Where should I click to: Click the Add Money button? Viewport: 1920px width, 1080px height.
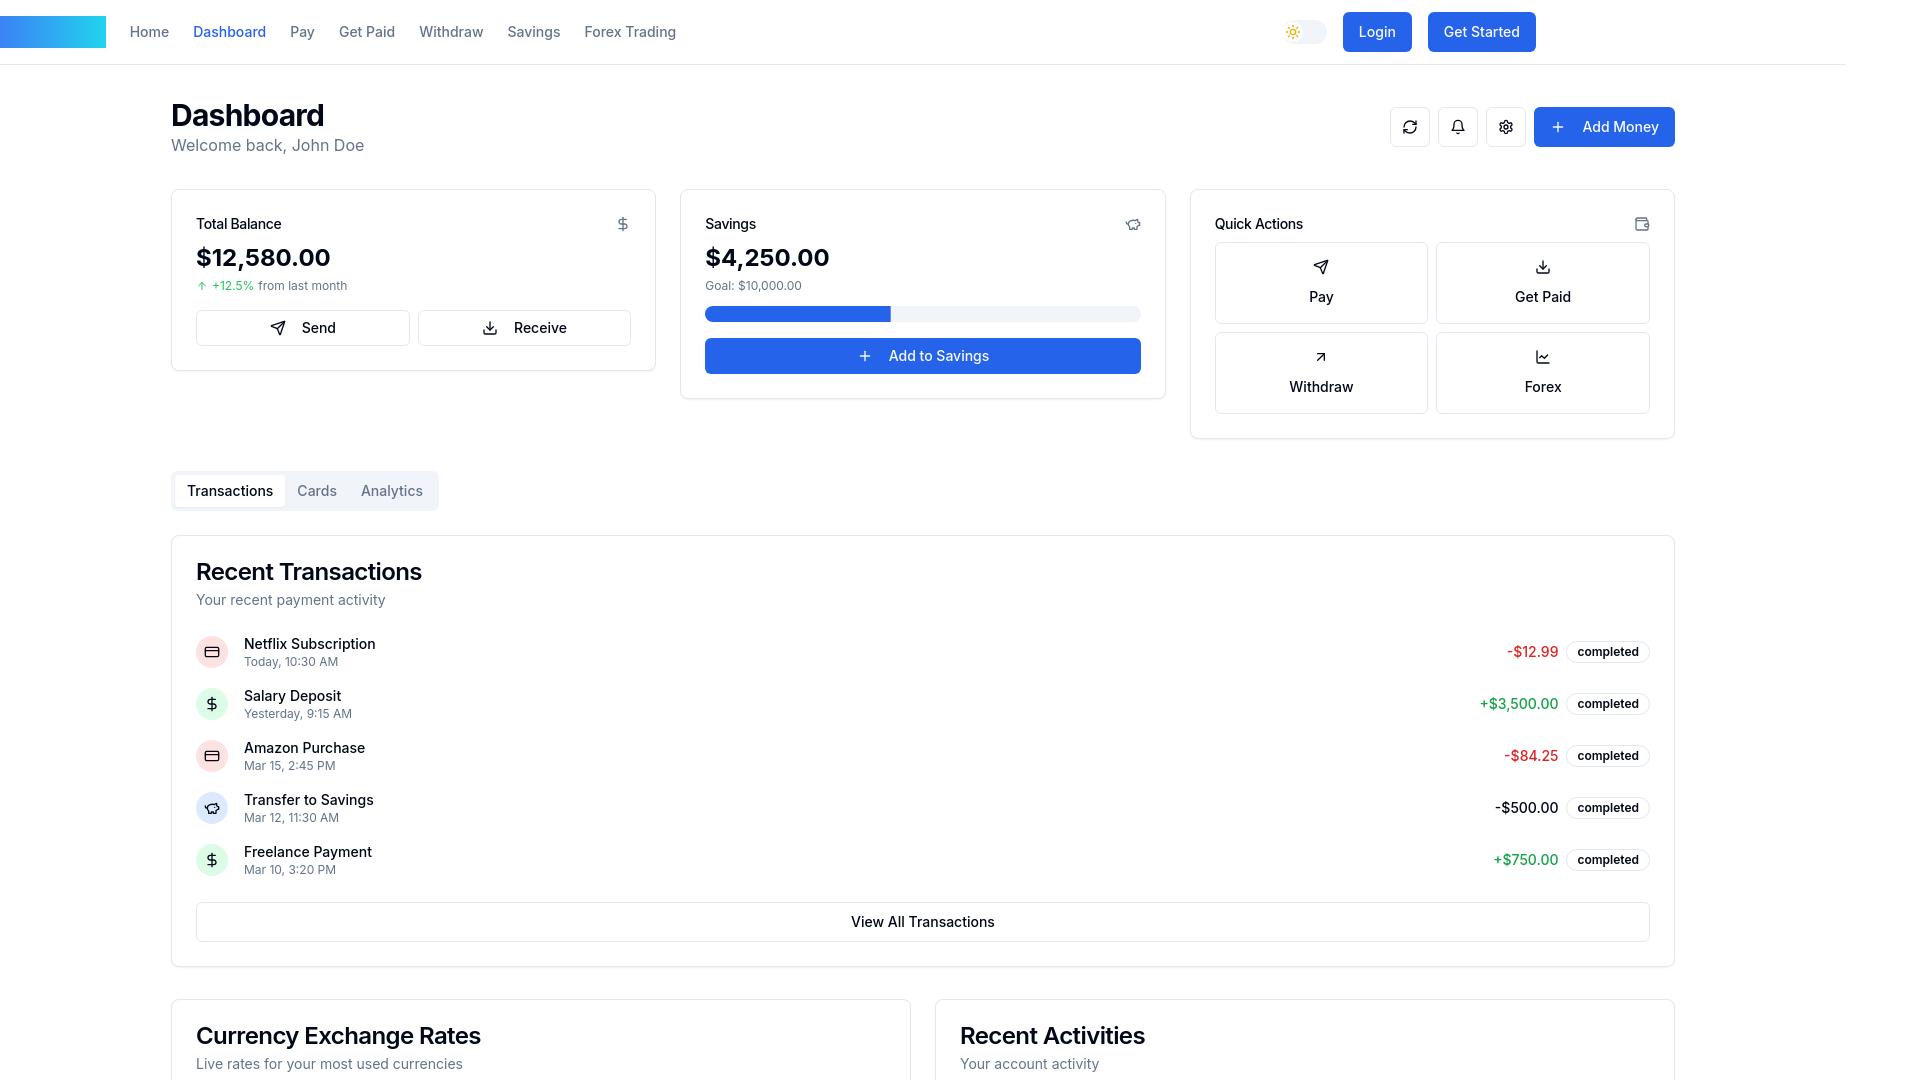pyautogui.click(x=1604, y=127)
